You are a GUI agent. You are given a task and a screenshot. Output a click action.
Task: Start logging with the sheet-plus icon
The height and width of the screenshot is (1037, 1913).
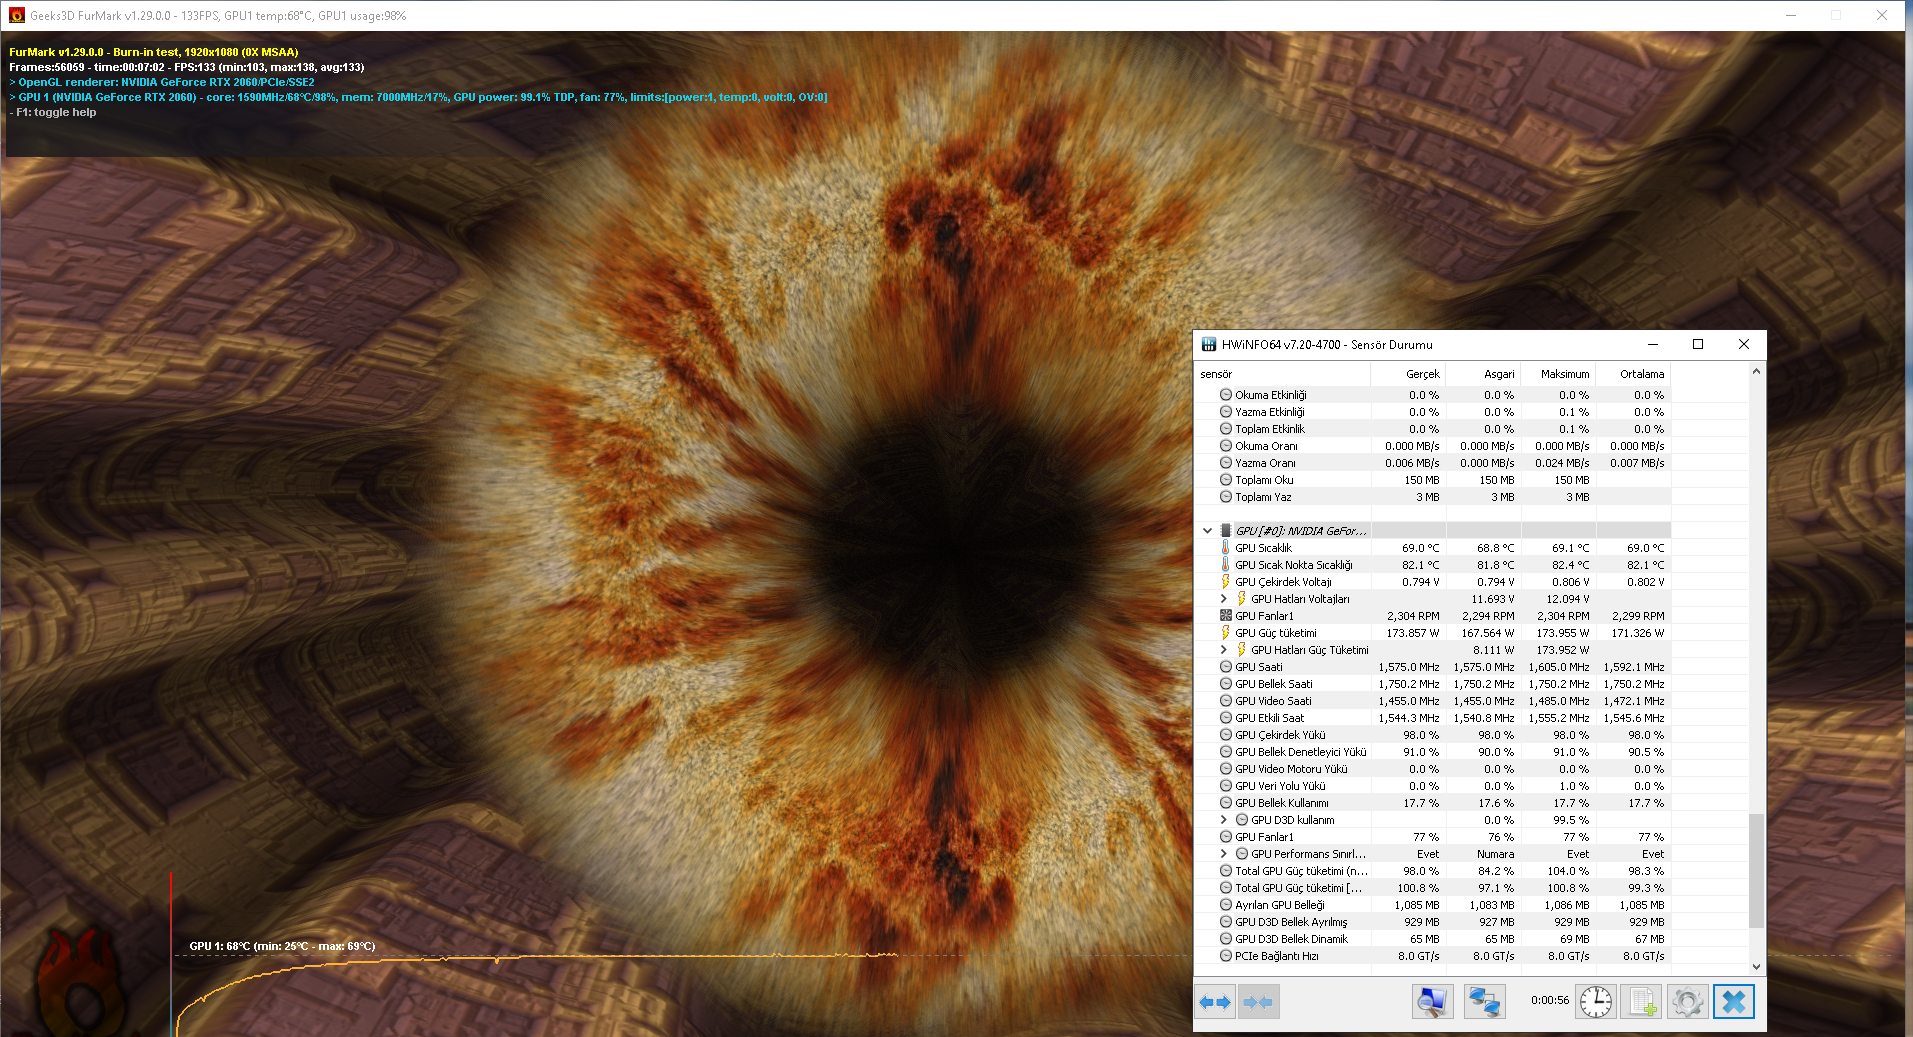(x=1642, y=1001)
